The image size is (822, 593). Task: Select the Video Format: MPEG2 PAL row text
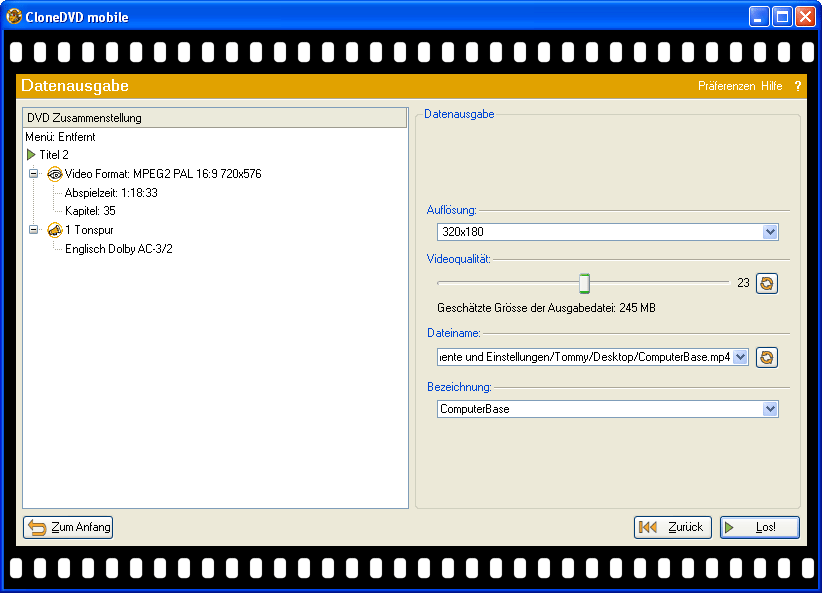[x=163, y=174]
